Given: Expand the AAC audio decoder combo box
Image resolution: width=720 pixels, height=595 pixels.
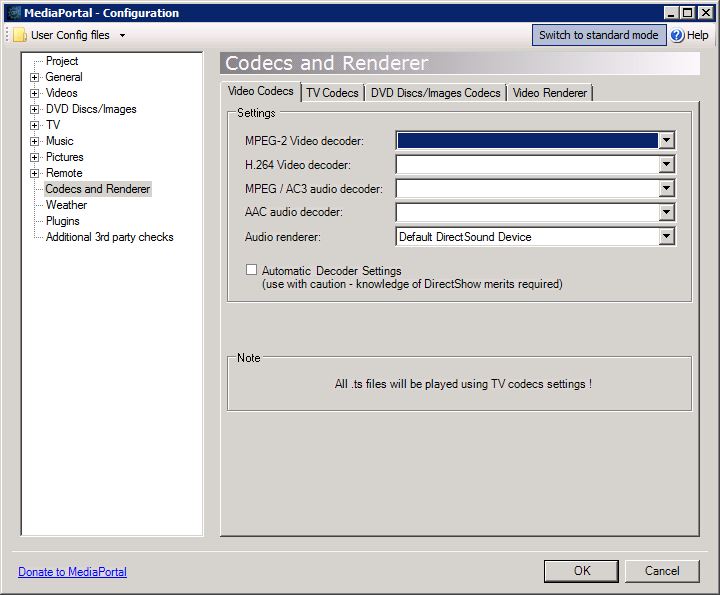Looking at the screenshot, I should click(x=666, y=213).
